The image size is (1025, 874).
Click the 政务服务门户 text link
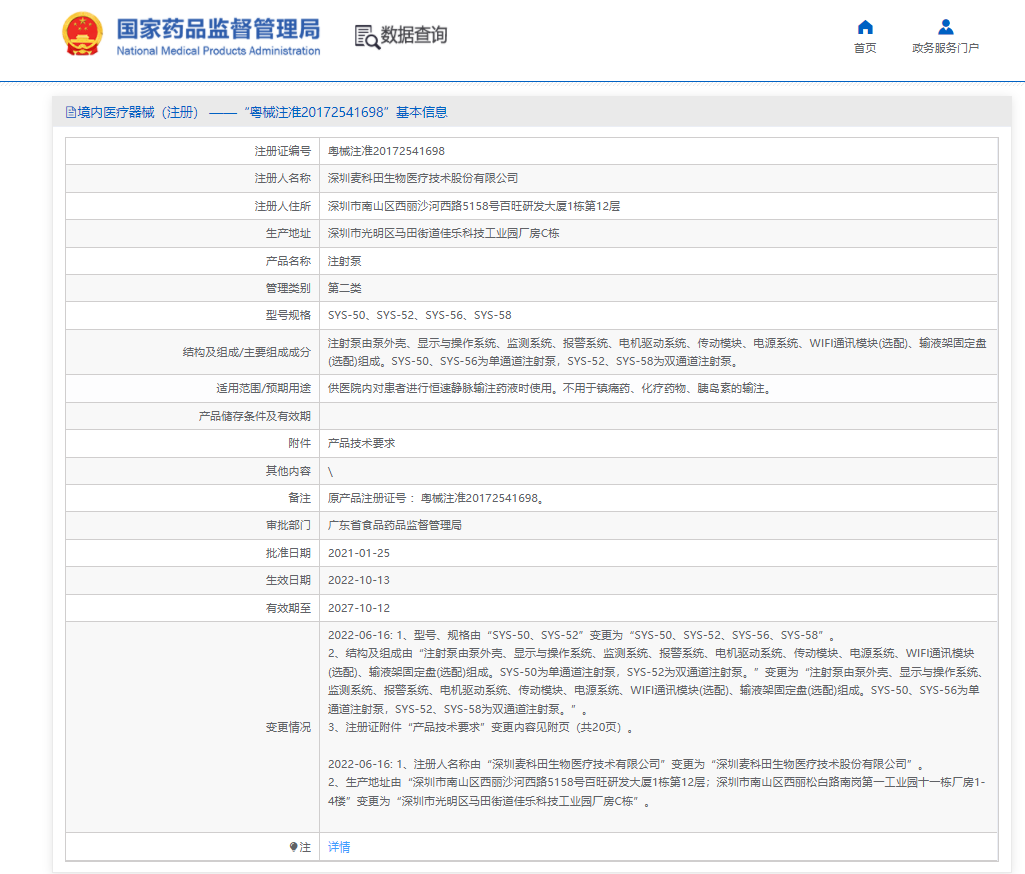(x=945, y=48)
